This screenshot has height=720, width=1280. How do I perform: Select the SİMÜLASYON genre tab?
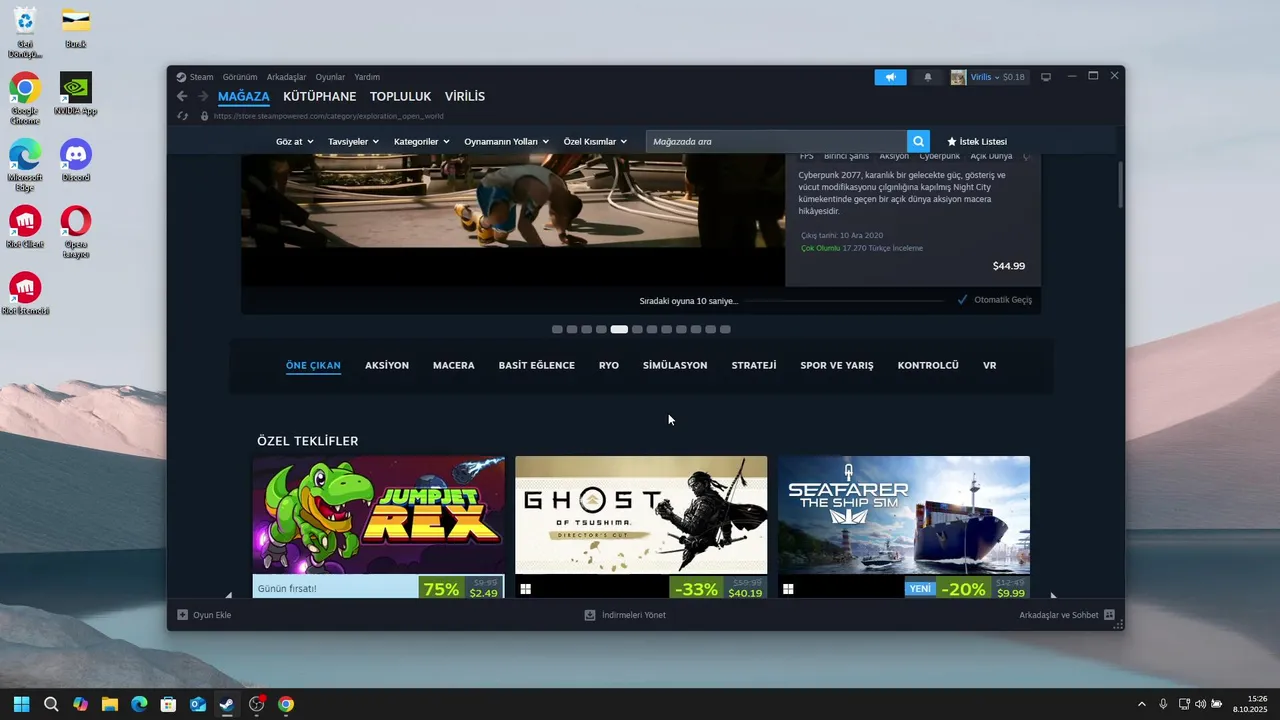pyautogui.click(x=675, y=366)
